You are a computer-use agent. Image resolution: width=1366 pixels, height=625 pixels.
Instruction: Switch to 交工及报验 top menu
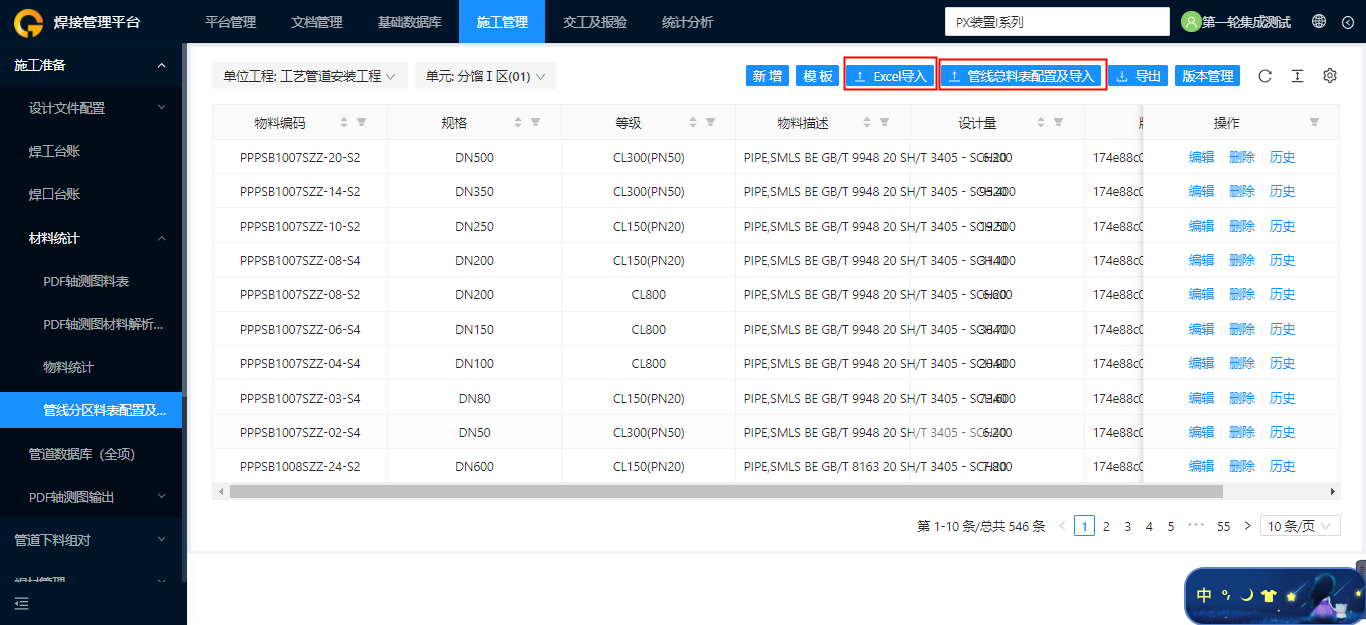[x=595, y=22]
